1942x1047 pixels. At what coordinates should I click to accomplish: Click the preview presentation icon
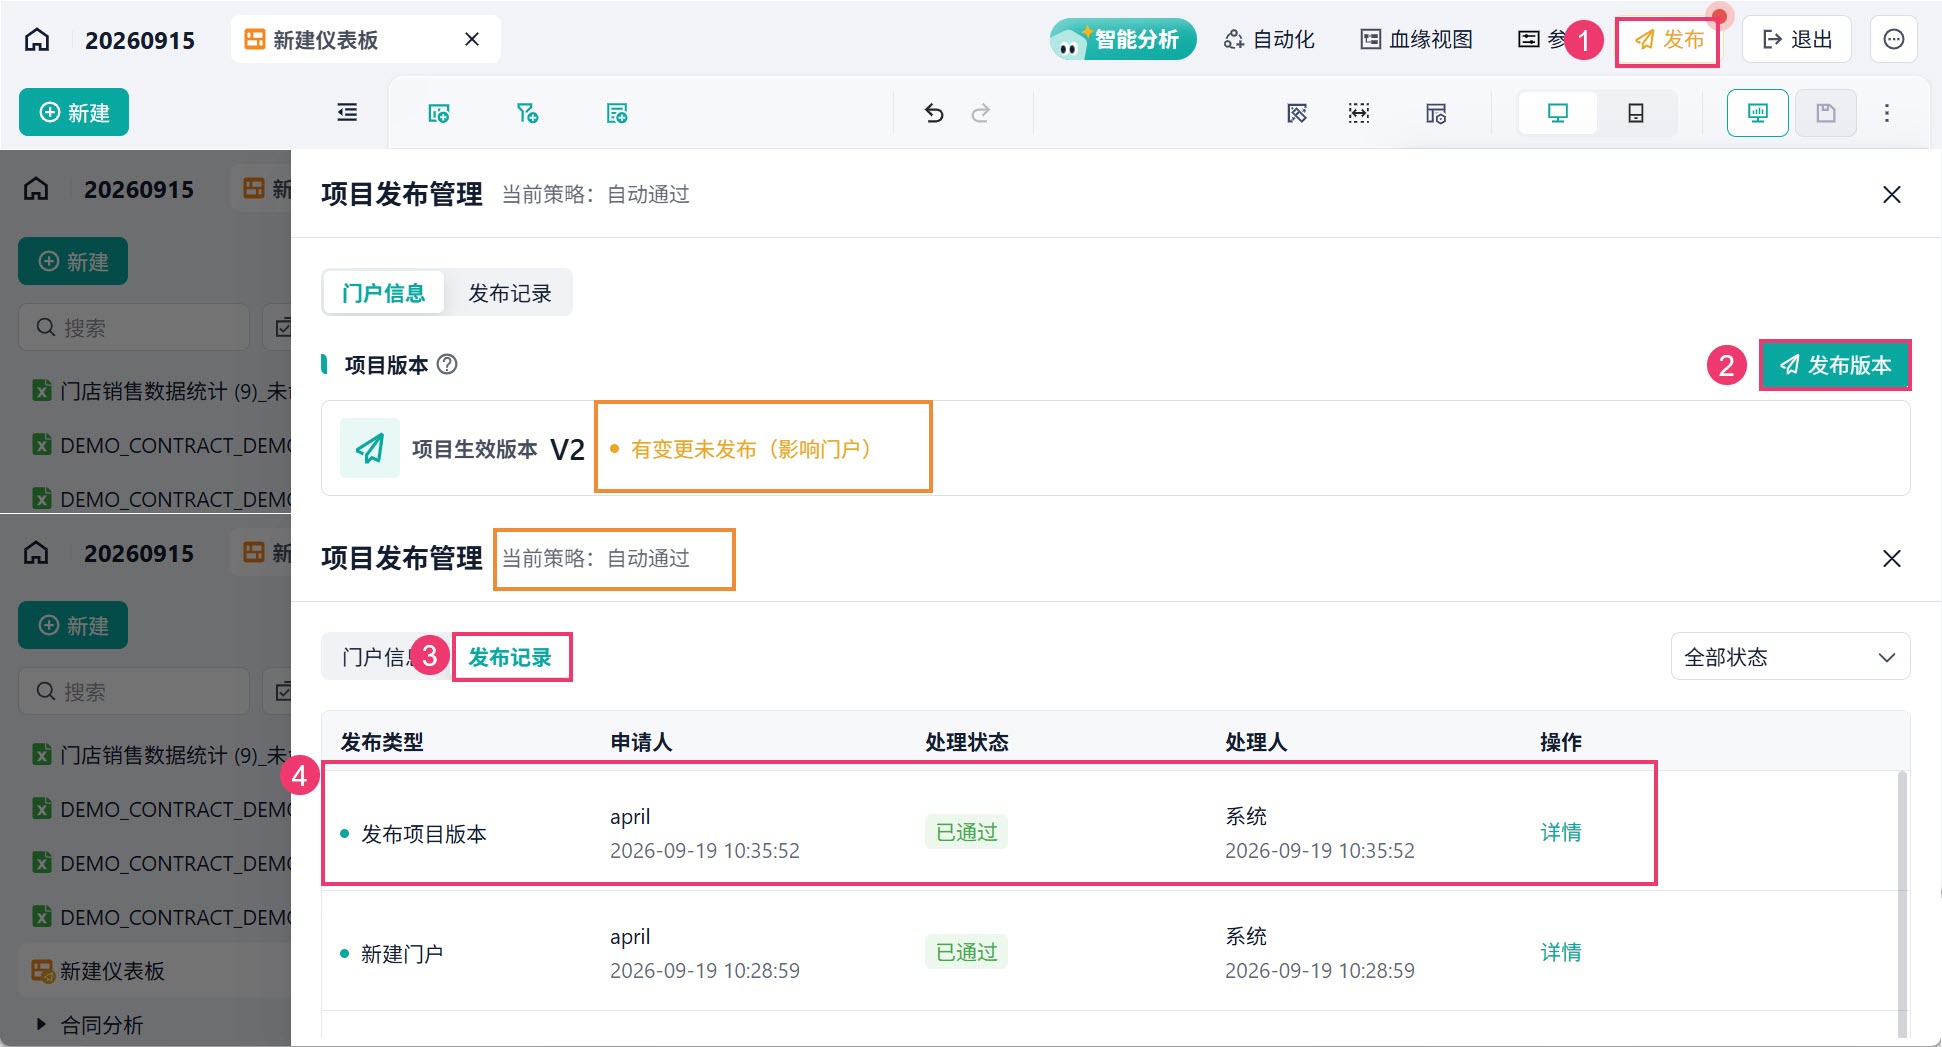[1758, 113]
